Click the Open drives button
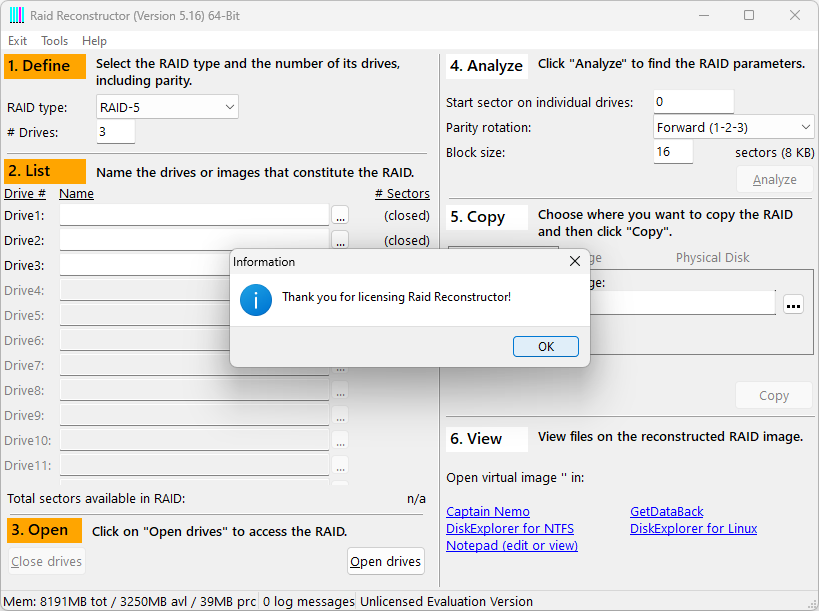 385,561
